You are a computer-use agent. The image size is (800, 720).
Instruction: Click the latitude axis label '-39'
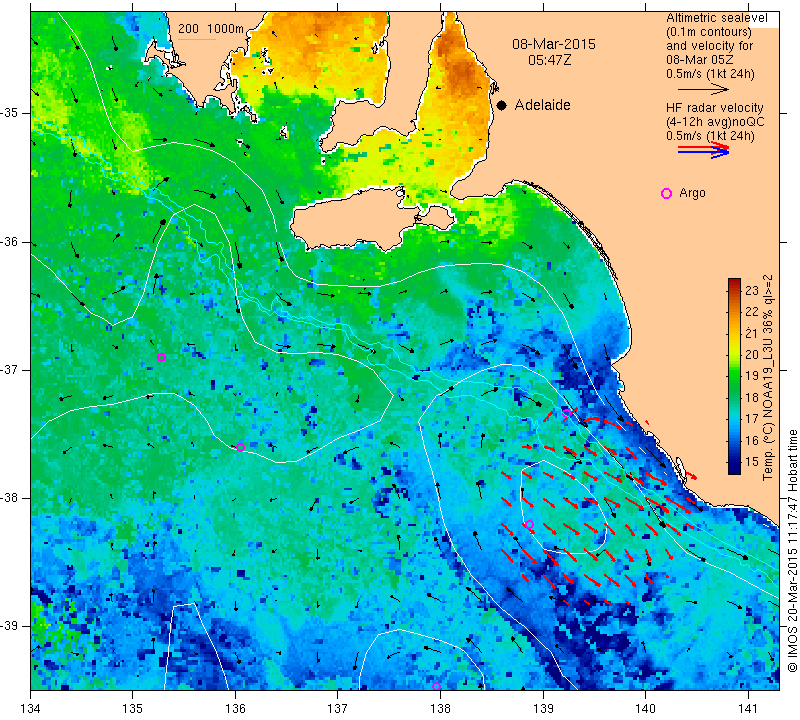coord(9,626)
